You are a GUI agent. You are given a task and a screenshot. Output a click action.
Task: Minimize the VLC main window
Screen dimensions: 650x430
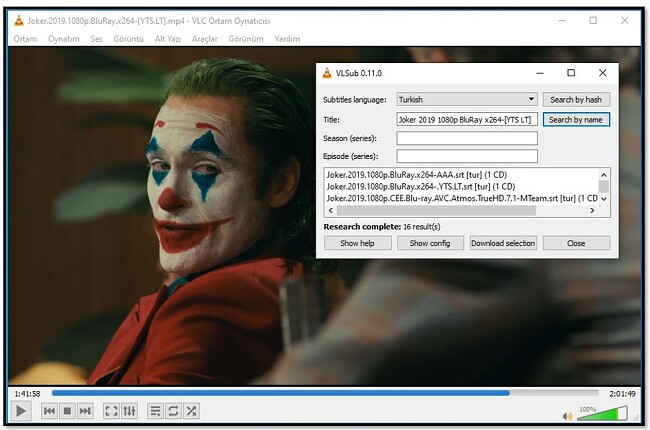562,20
